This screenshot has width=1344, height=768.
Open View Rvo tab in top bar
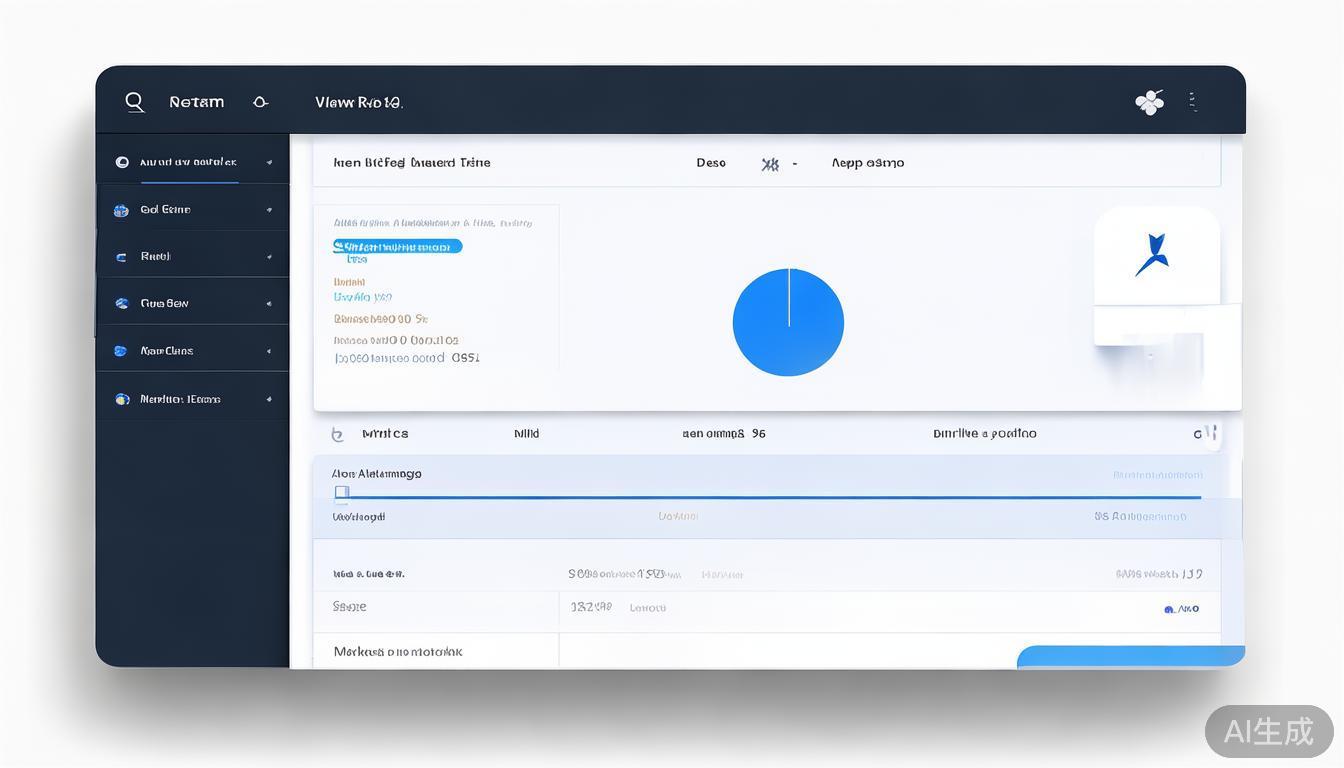tap(358, 102)
